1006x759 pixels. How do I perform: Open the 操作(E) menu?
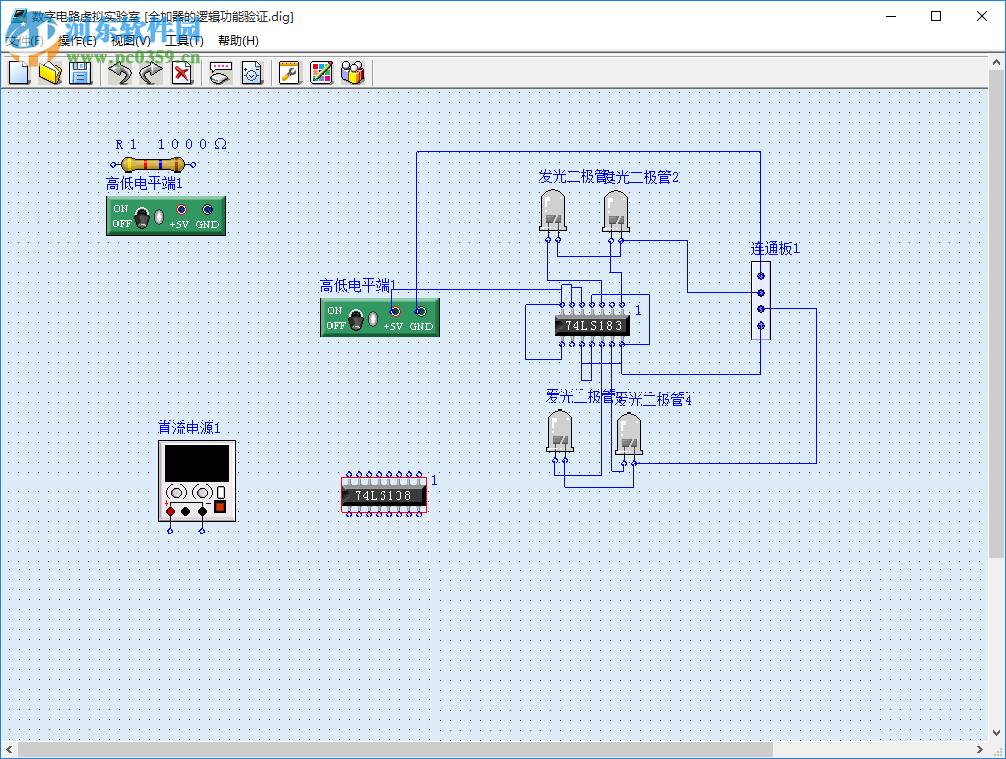pyautogui.click(x=77, y=41)
